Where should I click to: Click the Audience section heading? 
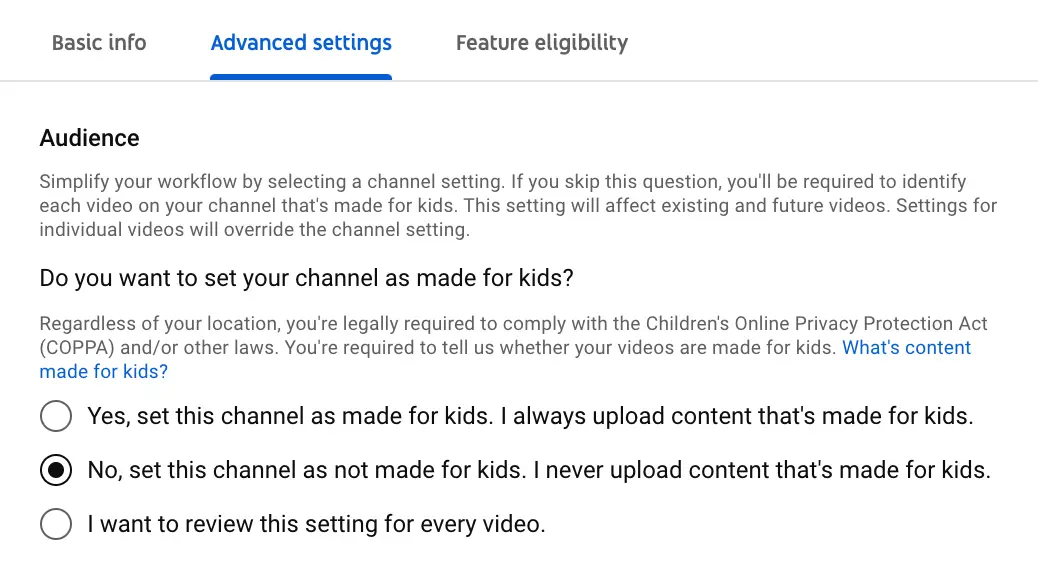point(90,138)
